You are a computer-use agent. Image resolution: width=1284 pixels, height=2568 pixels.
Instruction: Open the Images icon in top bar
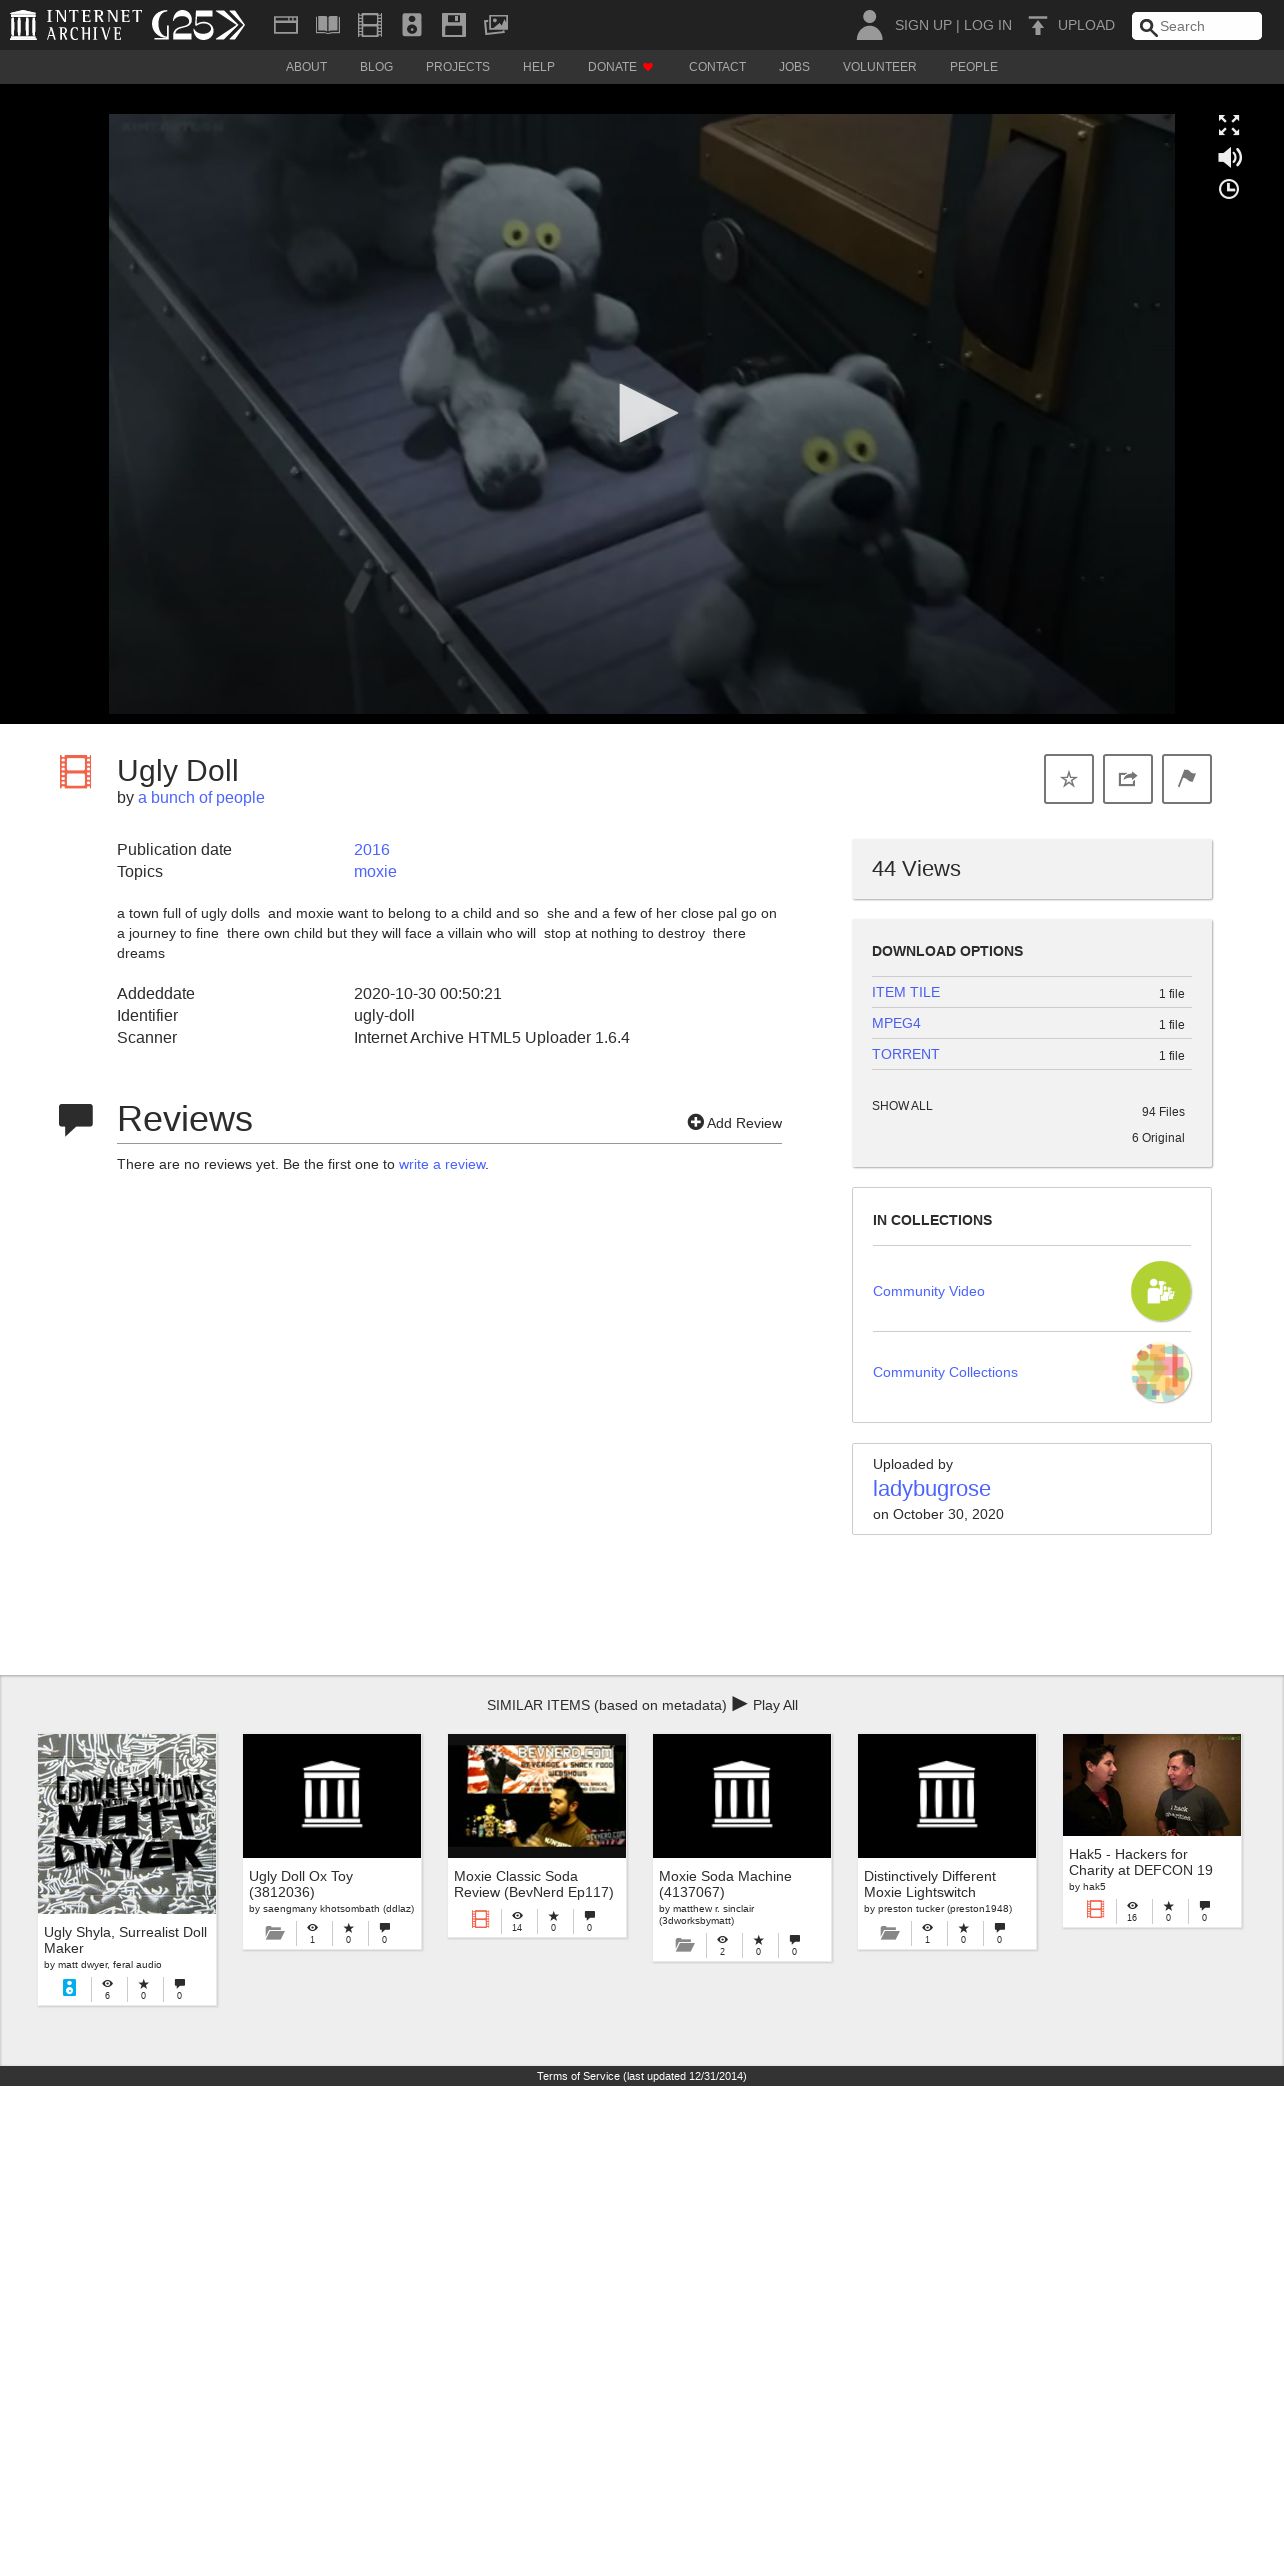(496, 25)
